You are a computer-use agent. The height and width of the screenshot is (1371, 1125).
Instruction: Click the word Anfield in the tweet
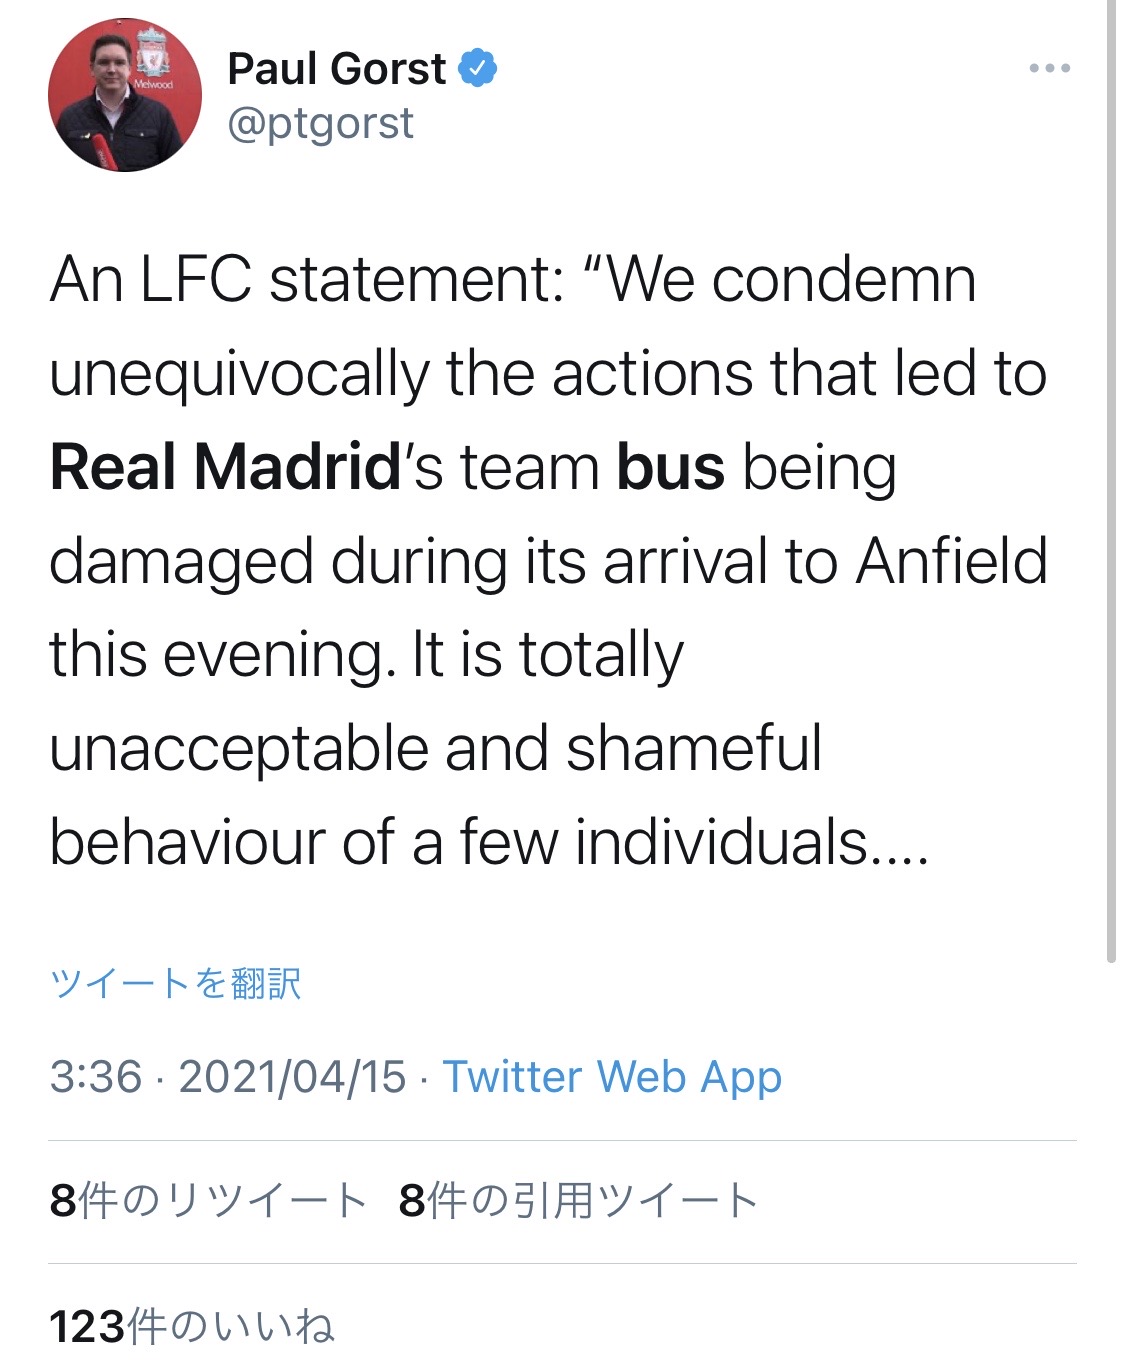951,561
